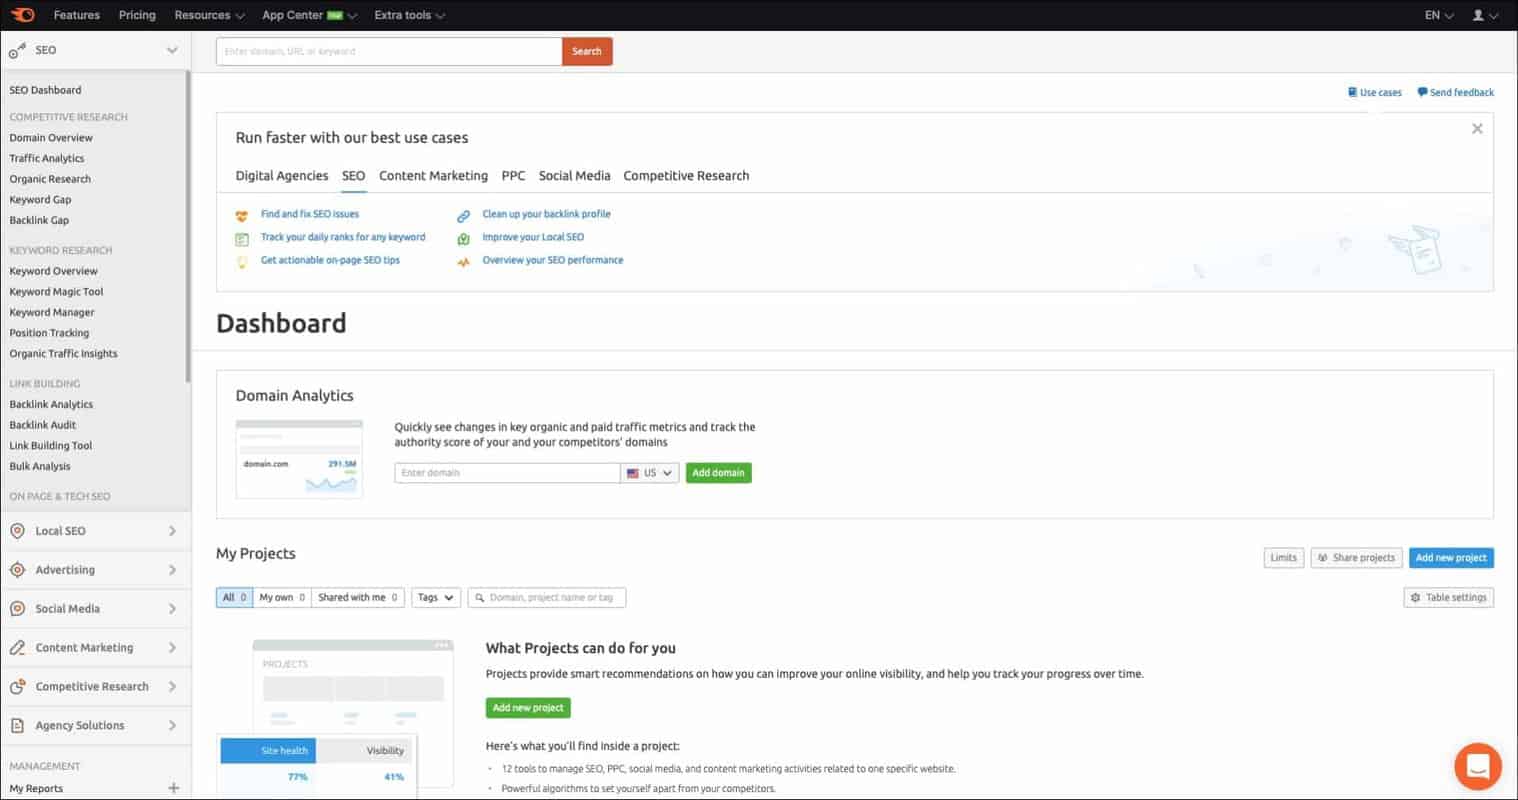Open the user account icon menu

click(x=1485, y=15)
